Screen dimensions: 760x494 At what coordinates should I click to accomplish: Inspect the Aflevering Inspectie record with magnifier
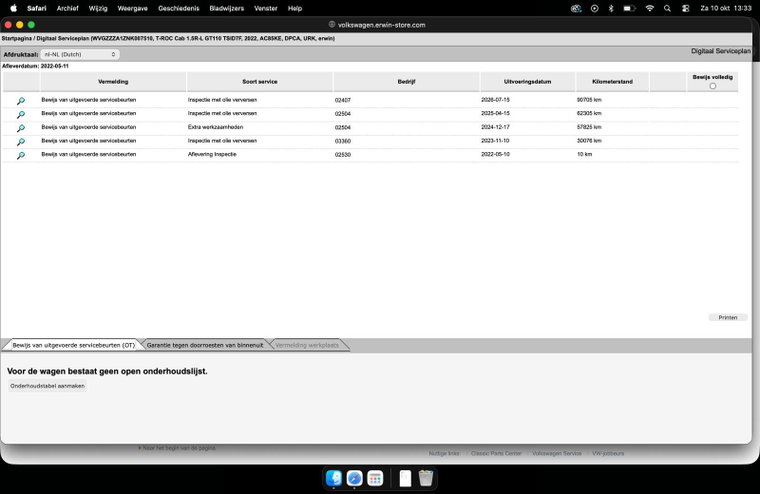(21, 155)
